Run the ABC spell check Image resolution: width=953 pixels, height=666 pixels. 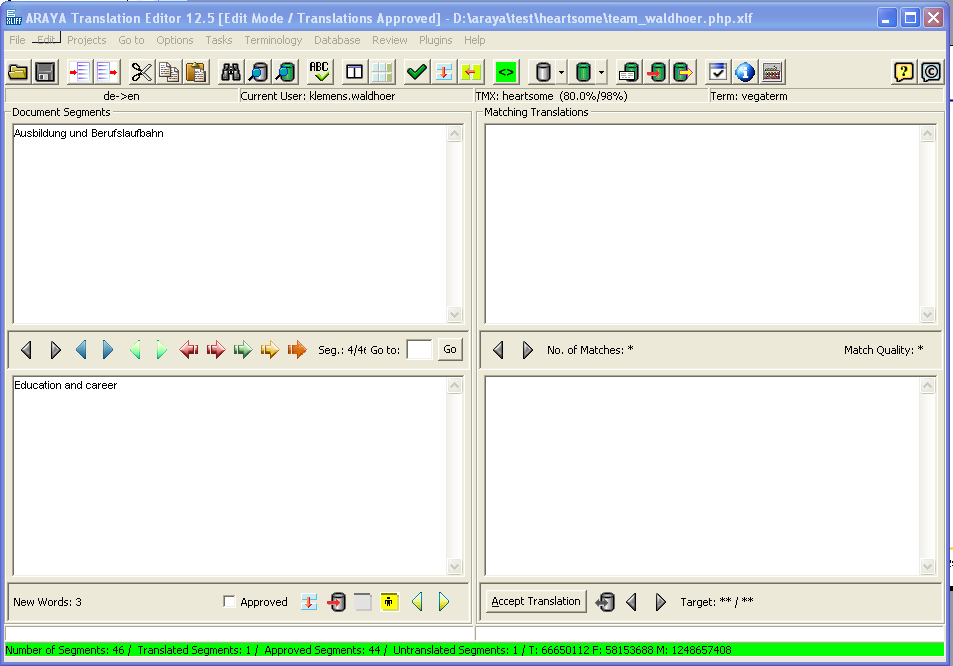(x=319, y=72)
